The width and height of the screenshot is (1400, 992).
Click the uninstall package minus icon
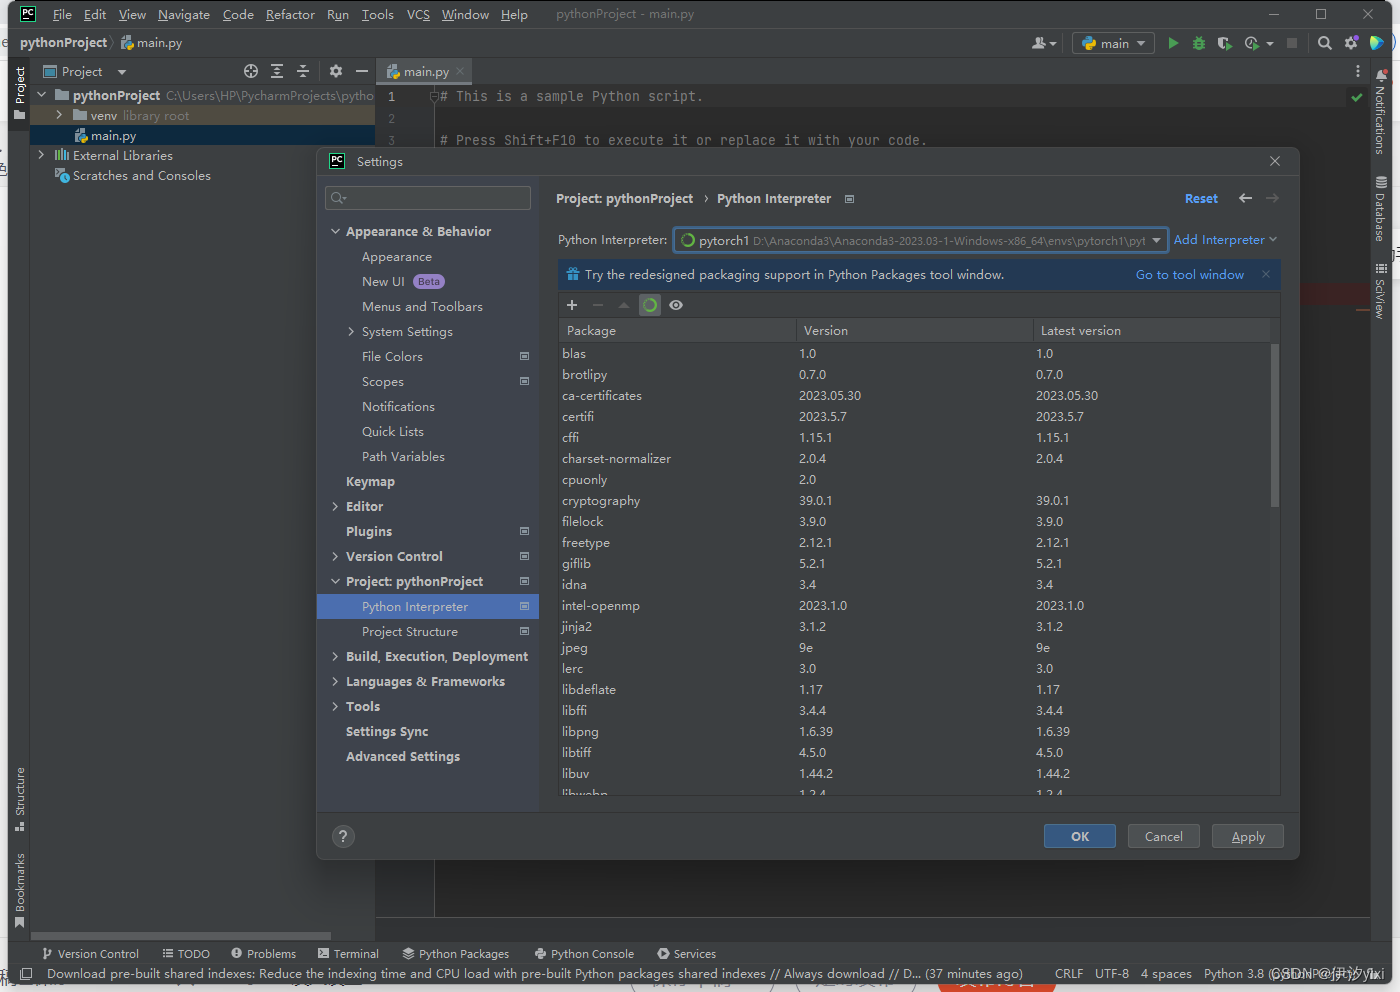[x=598, y=305]
